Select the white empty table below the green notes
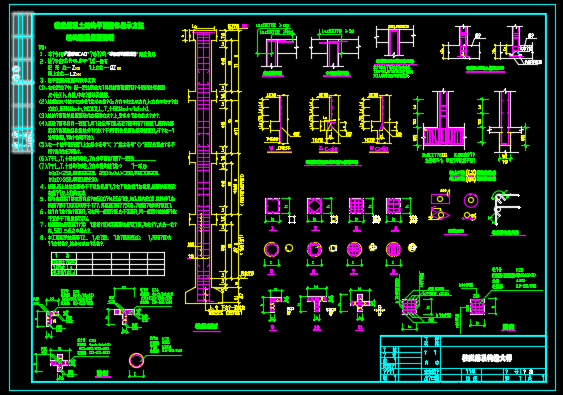Viewport: 563px width, 395px height. tap(108, 264)
